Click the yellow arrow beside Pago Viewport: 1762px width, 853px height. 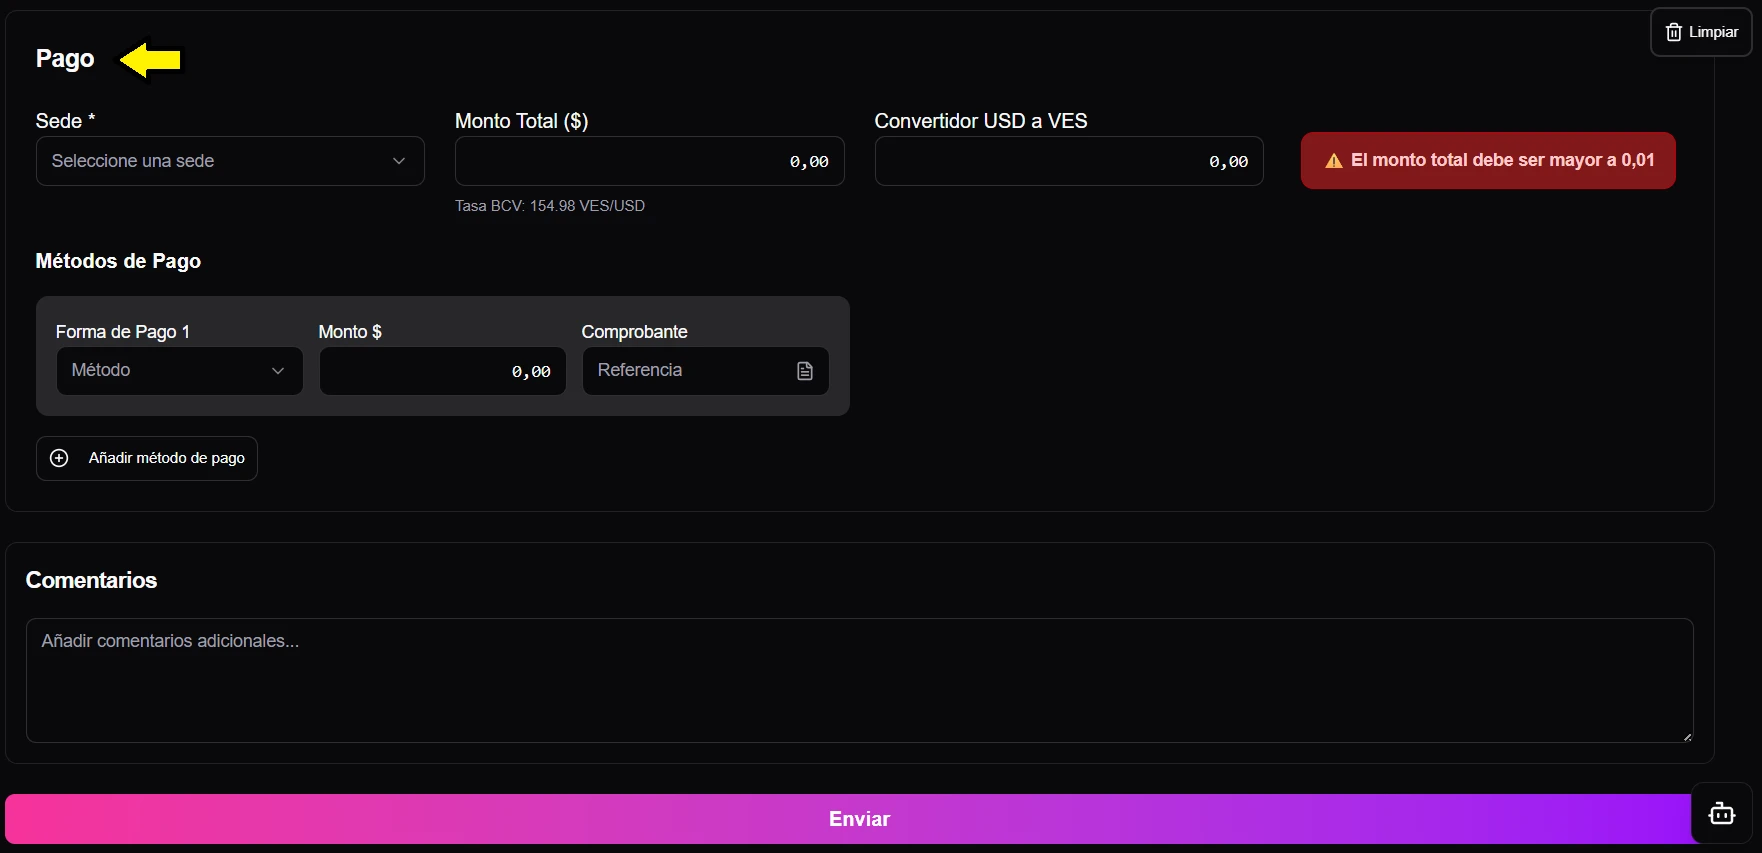tap(150, 60)
